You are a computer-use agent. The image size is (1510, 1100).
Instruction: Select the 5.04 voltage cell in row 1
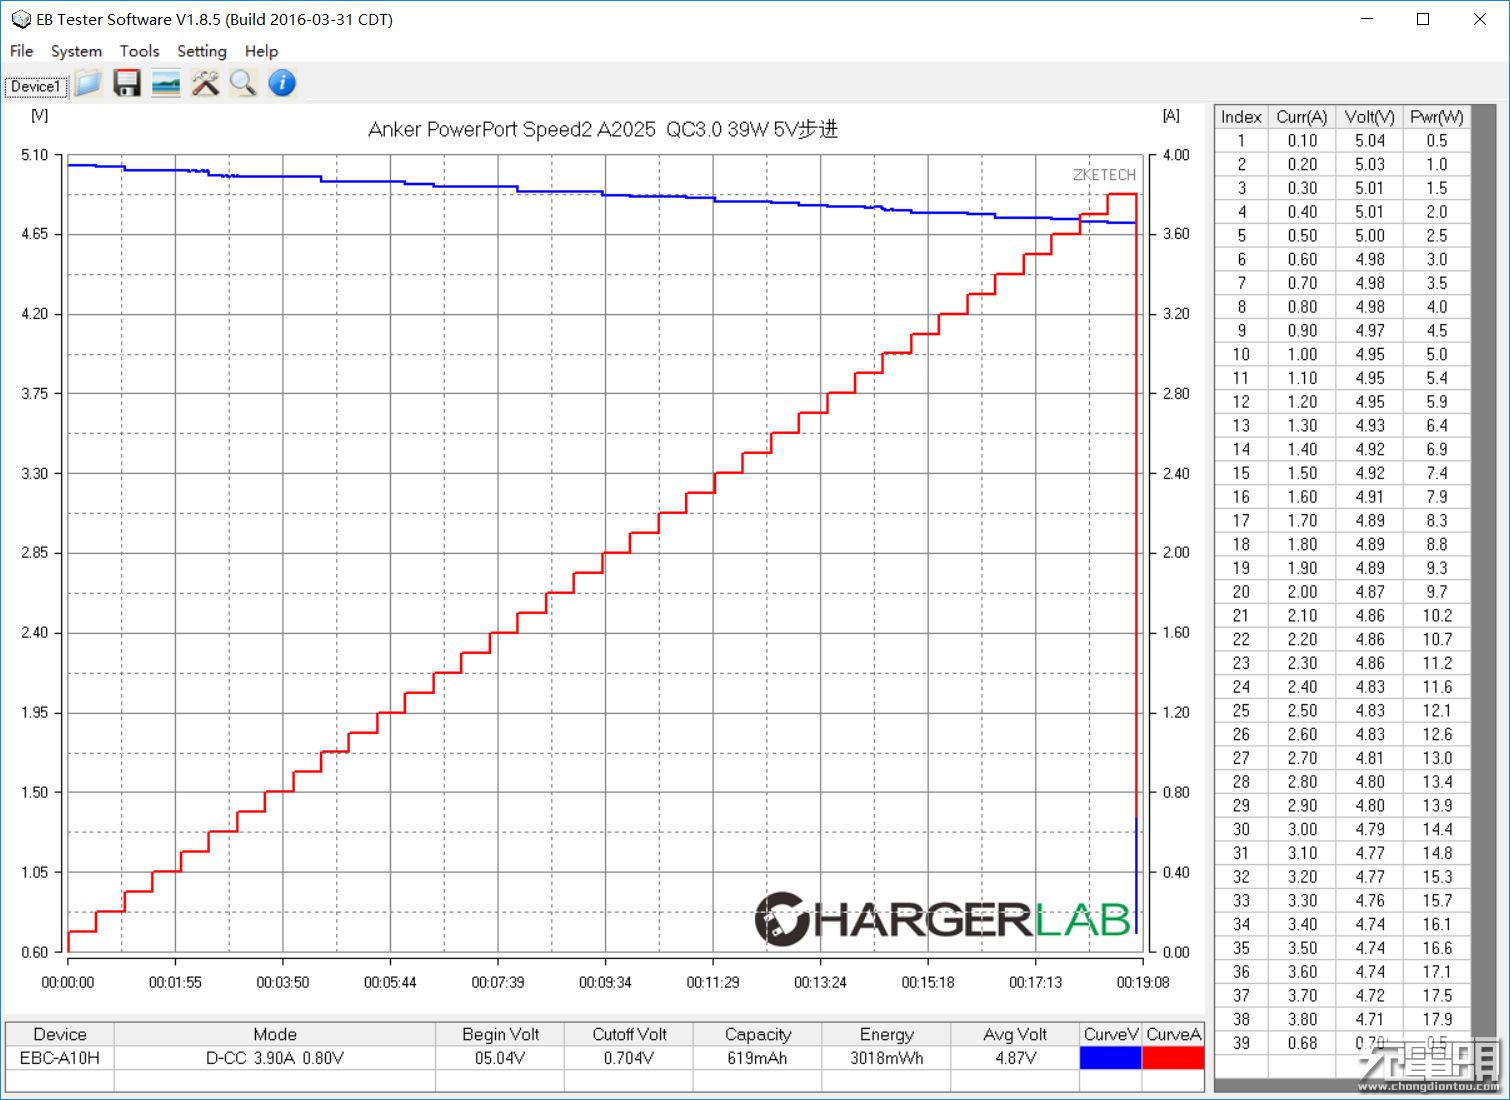point(1369,141)
